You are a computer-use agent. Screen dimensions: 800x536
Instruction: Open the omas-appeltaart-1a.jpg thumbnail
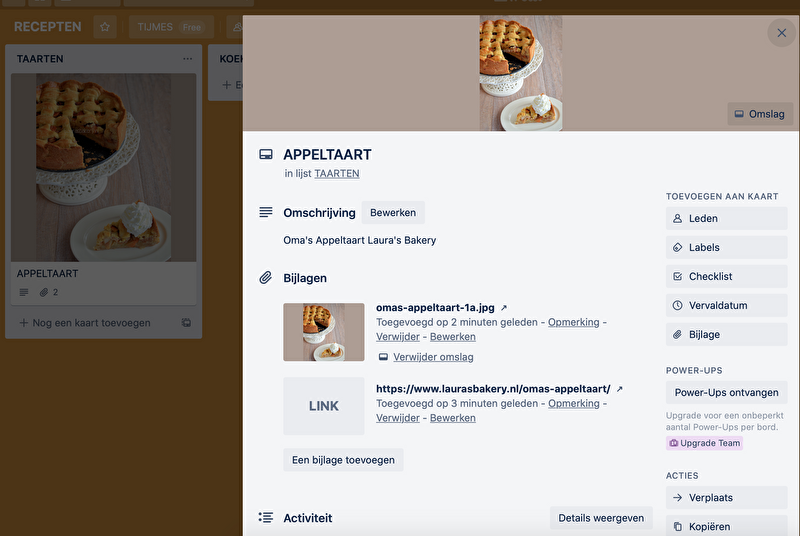[324, 332]
